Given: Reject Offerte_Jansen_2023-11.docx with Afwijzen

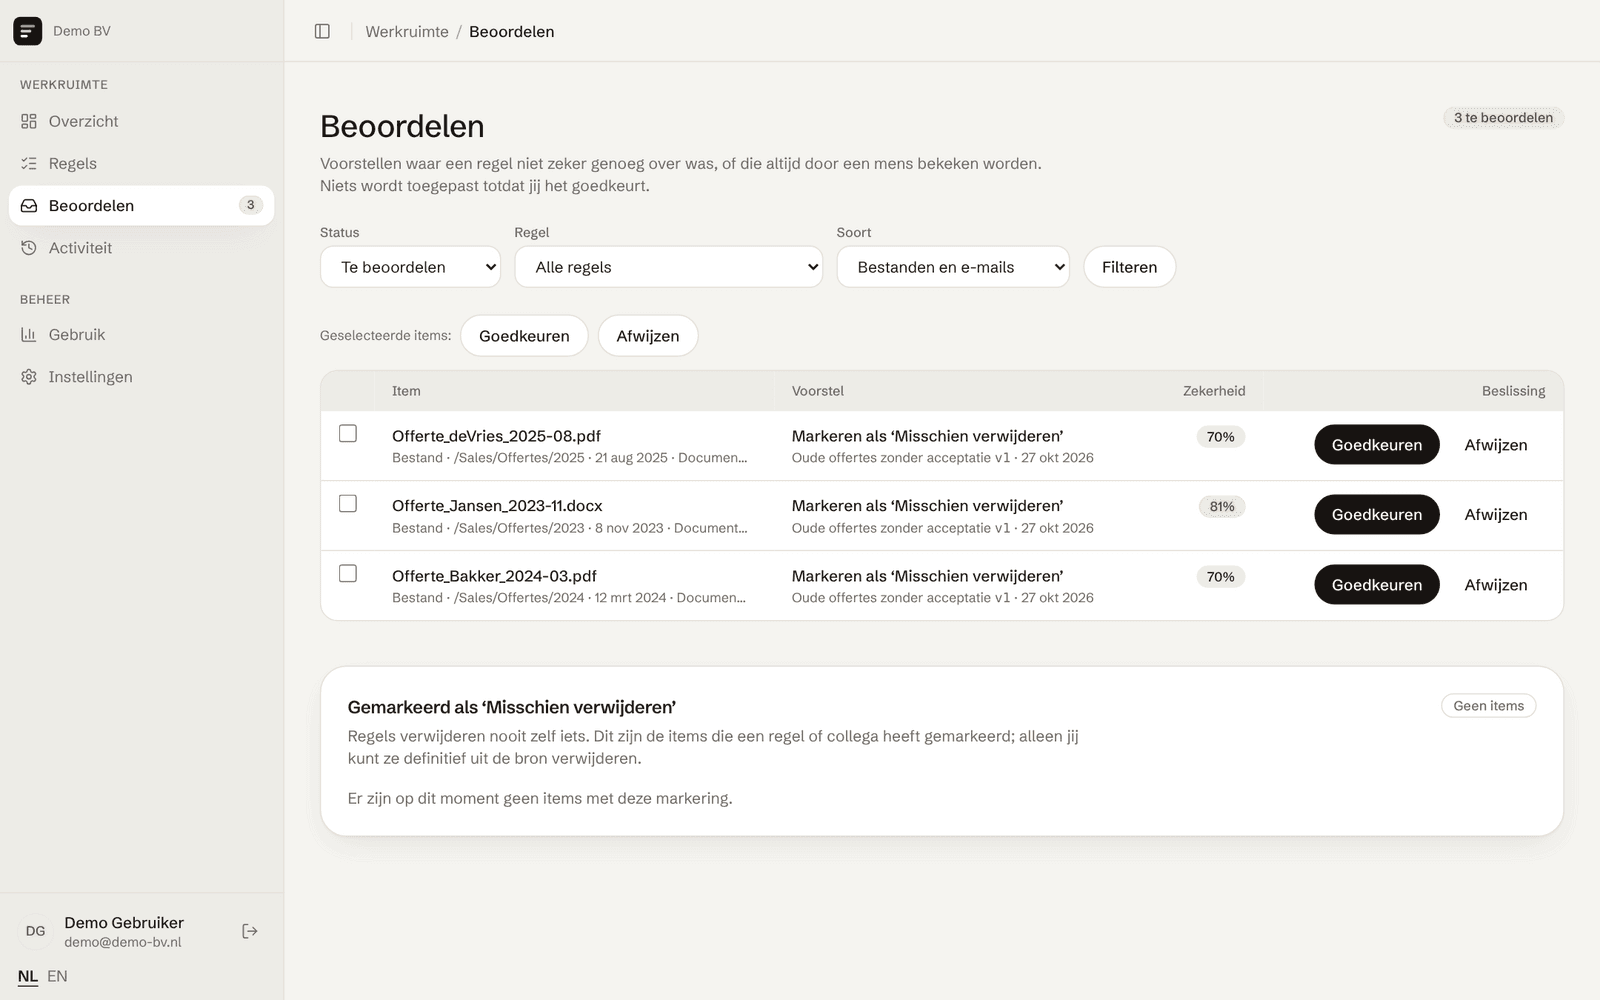Looking at the screenshot, I should point(1496,515).
